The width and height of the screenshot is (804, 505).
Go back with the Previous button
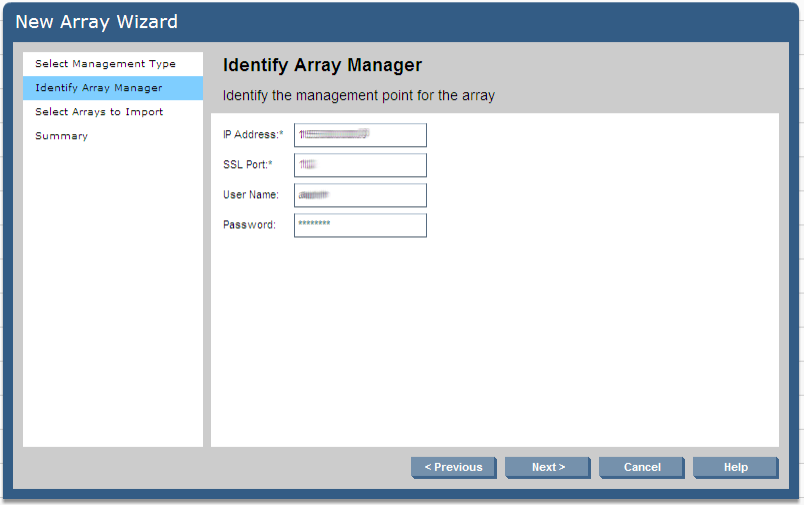click(453, 467)
